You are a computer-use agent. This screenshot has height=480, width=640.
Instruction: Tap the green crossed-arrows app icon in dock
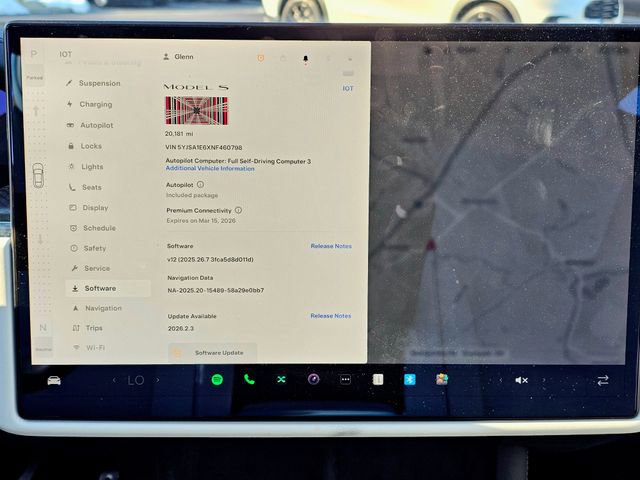[x=281, y=380]
